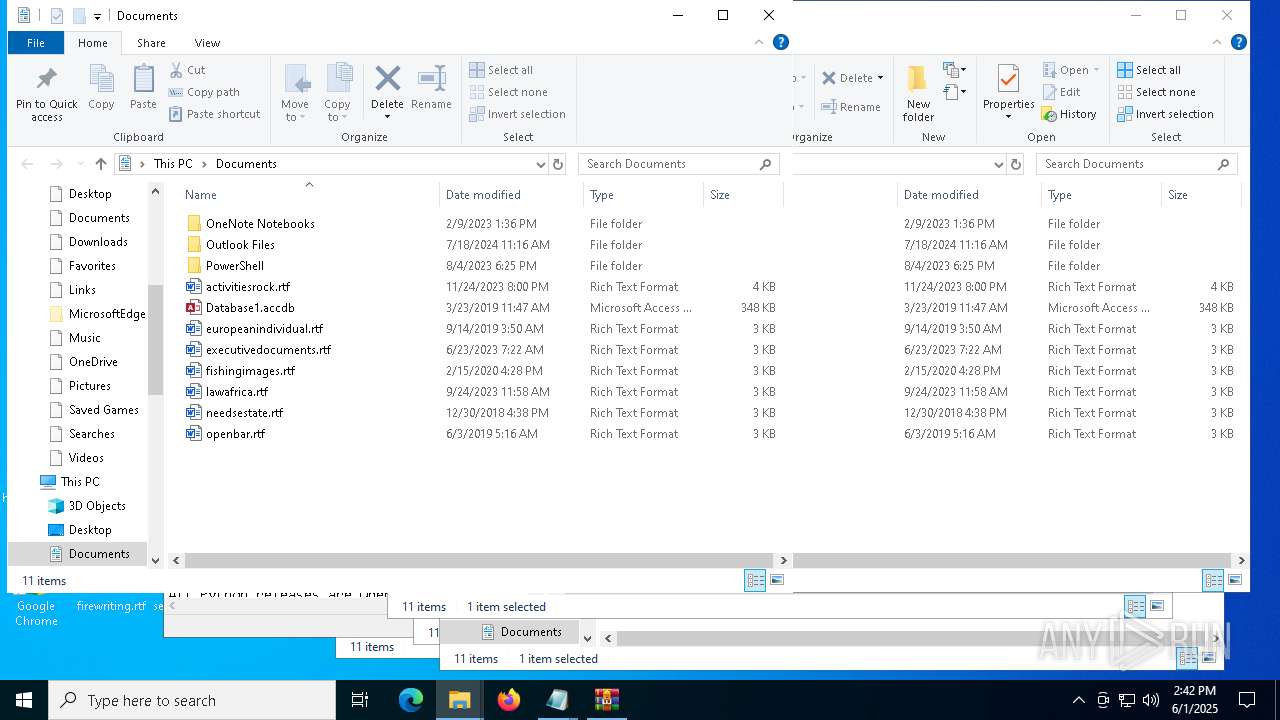Select 3D Objects in navigation pane

coord(97,506)
